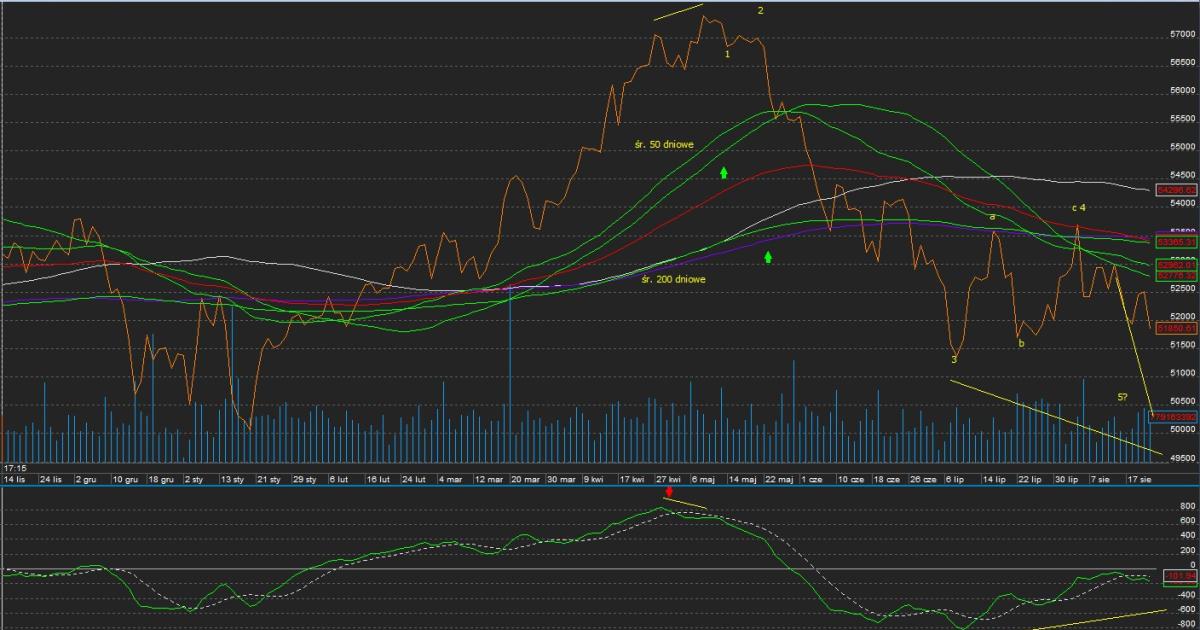Click the 800 level on the oscillator axis
1200x630 pixels.
click(1187, 507)
